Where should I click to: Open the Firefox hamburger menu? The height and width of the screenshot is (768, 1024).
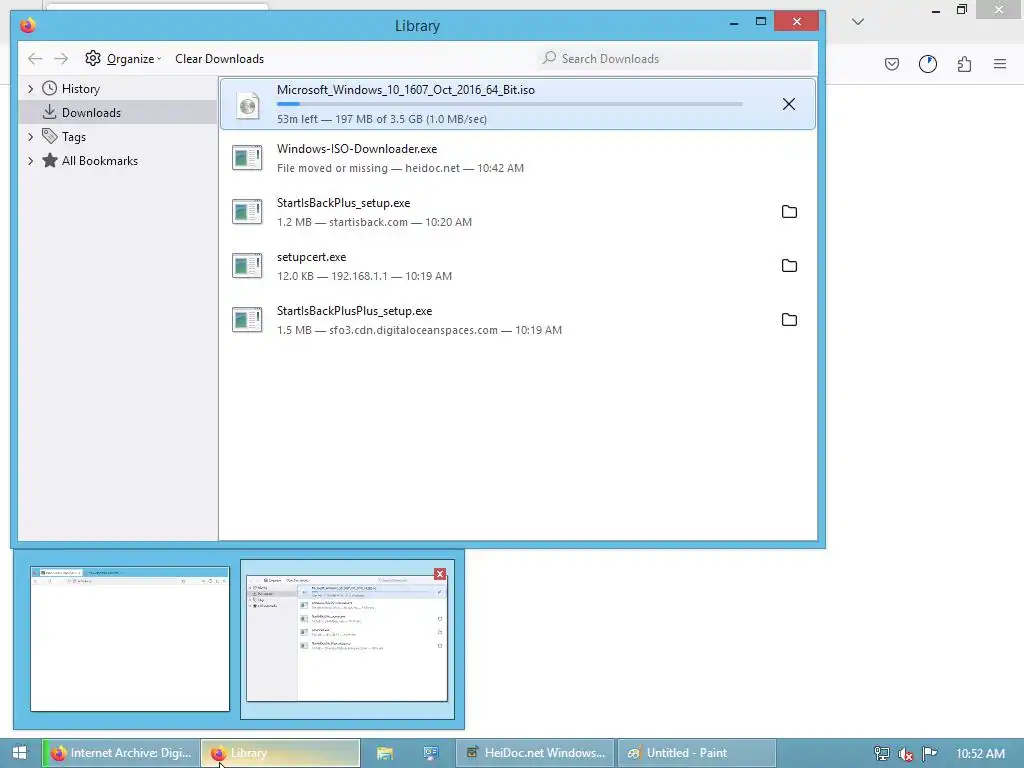(1000, 64)
